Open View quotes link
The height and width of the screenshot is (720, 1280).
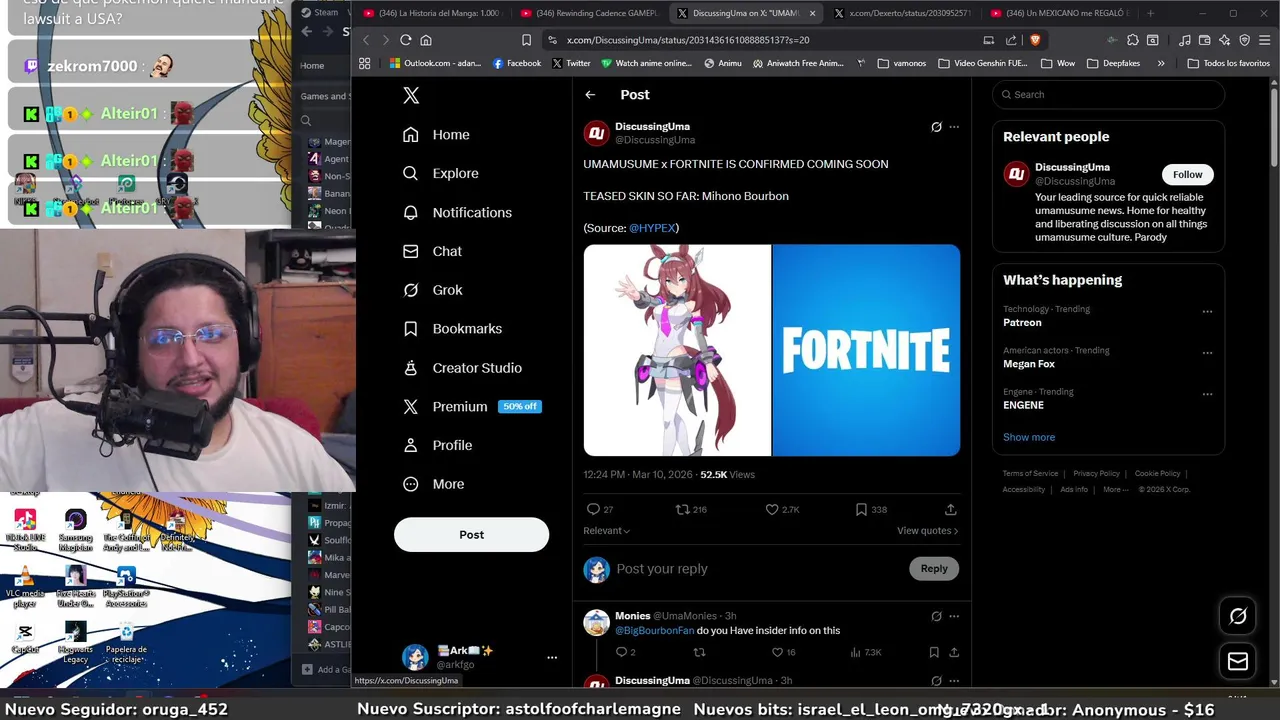click(x=927, y=531)
